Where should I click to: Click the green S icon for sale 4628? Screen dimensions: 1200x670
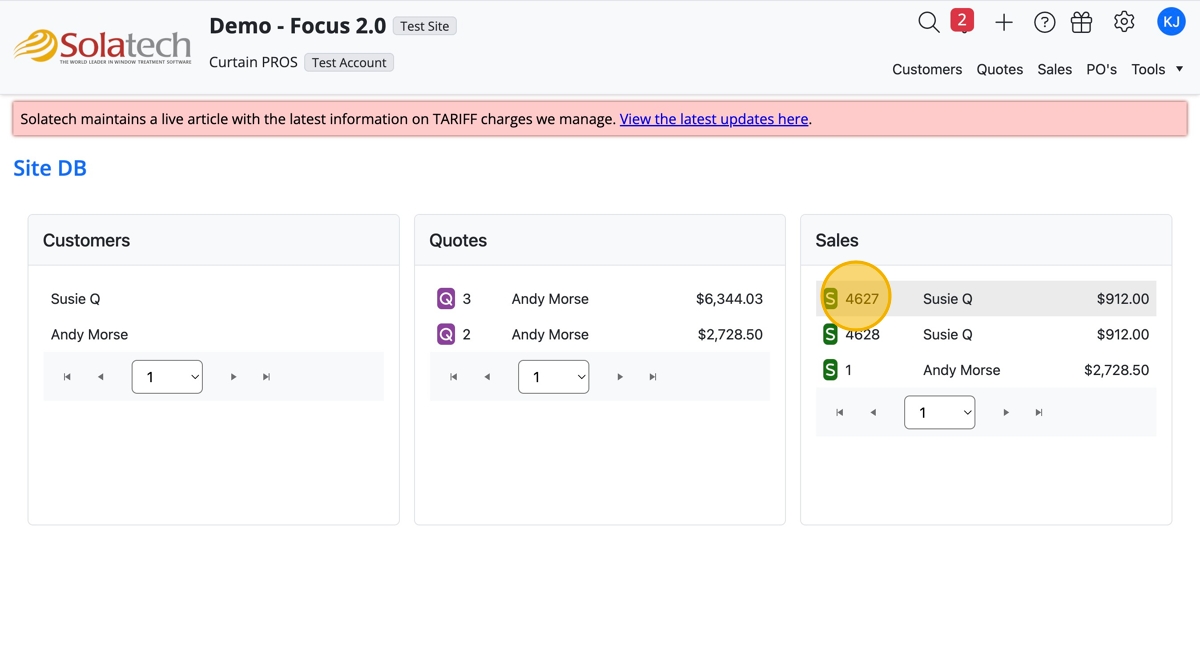tap(830, 335)
